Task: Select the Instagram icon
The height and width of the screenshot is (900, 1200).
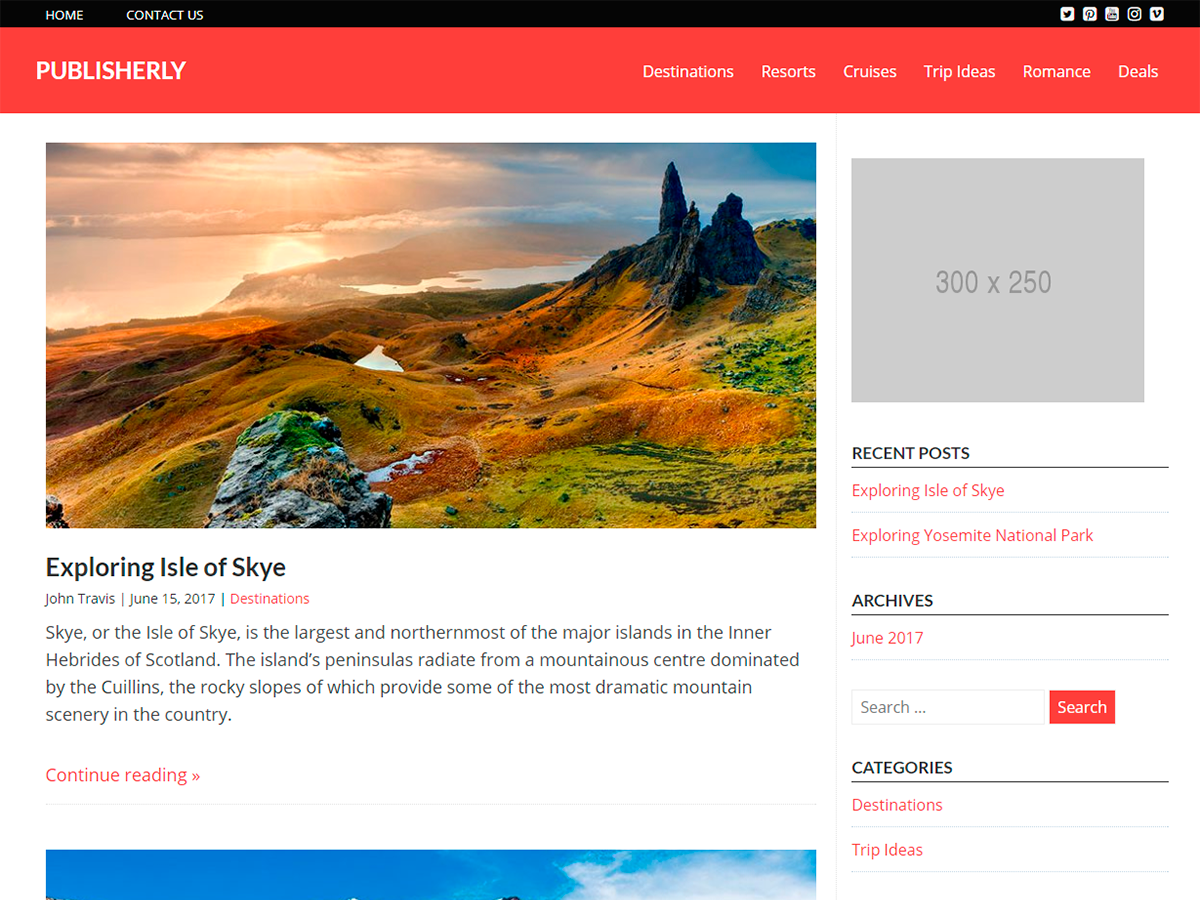Action: coord(1133,14)
